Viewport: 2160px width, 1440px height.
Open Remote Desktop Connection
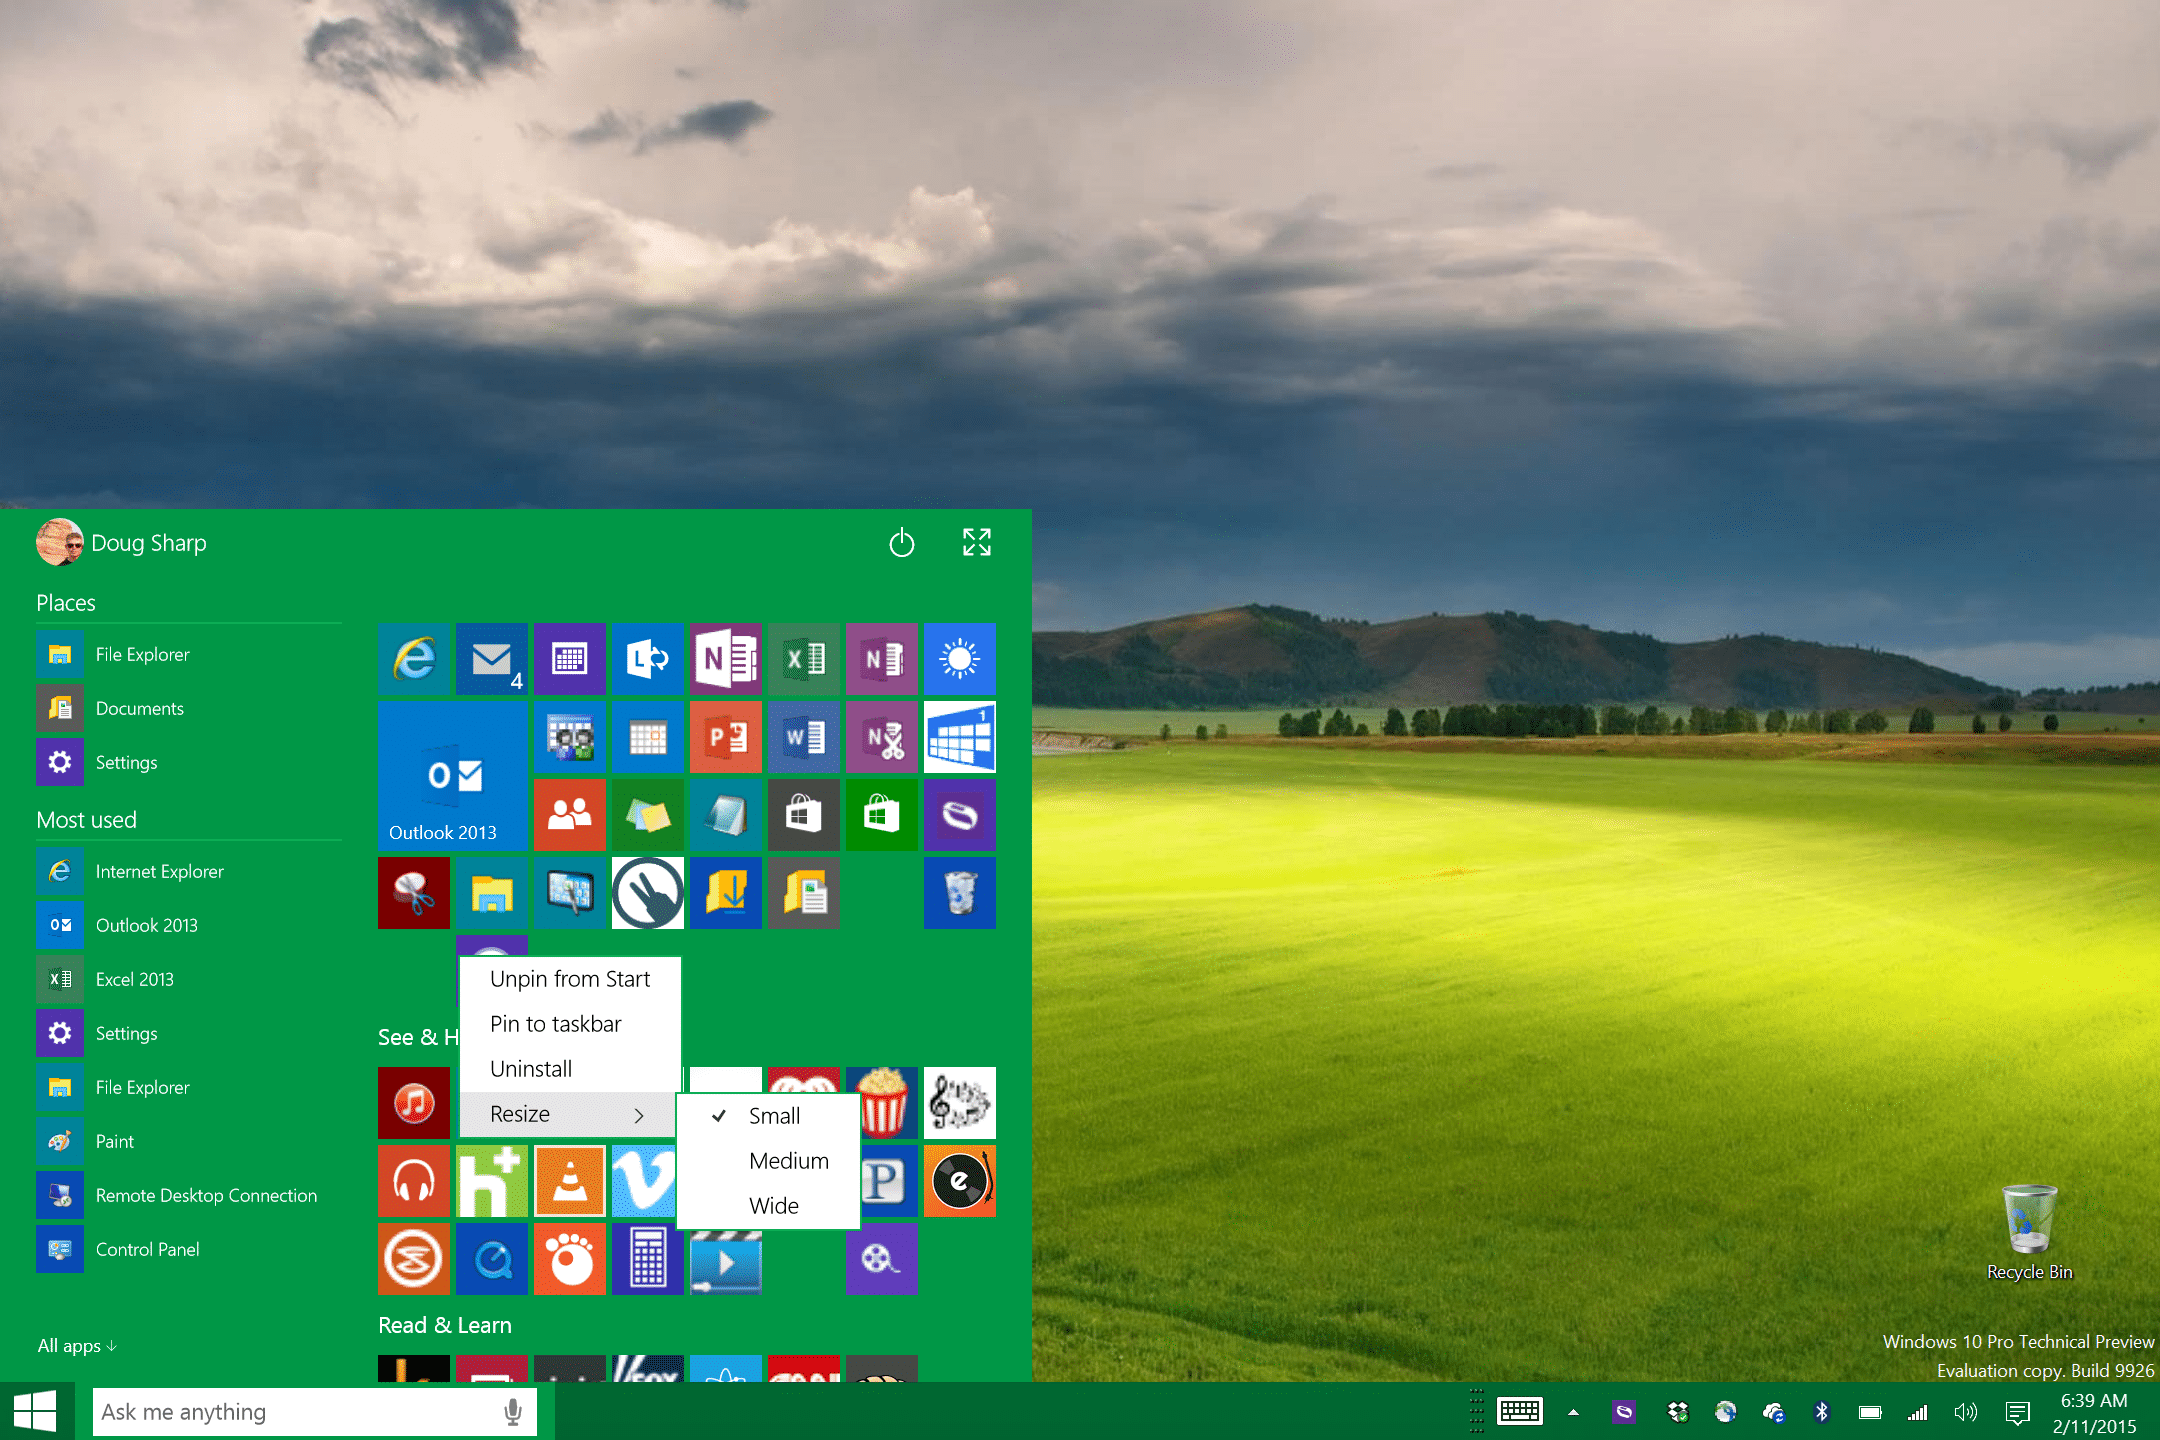189,1195
